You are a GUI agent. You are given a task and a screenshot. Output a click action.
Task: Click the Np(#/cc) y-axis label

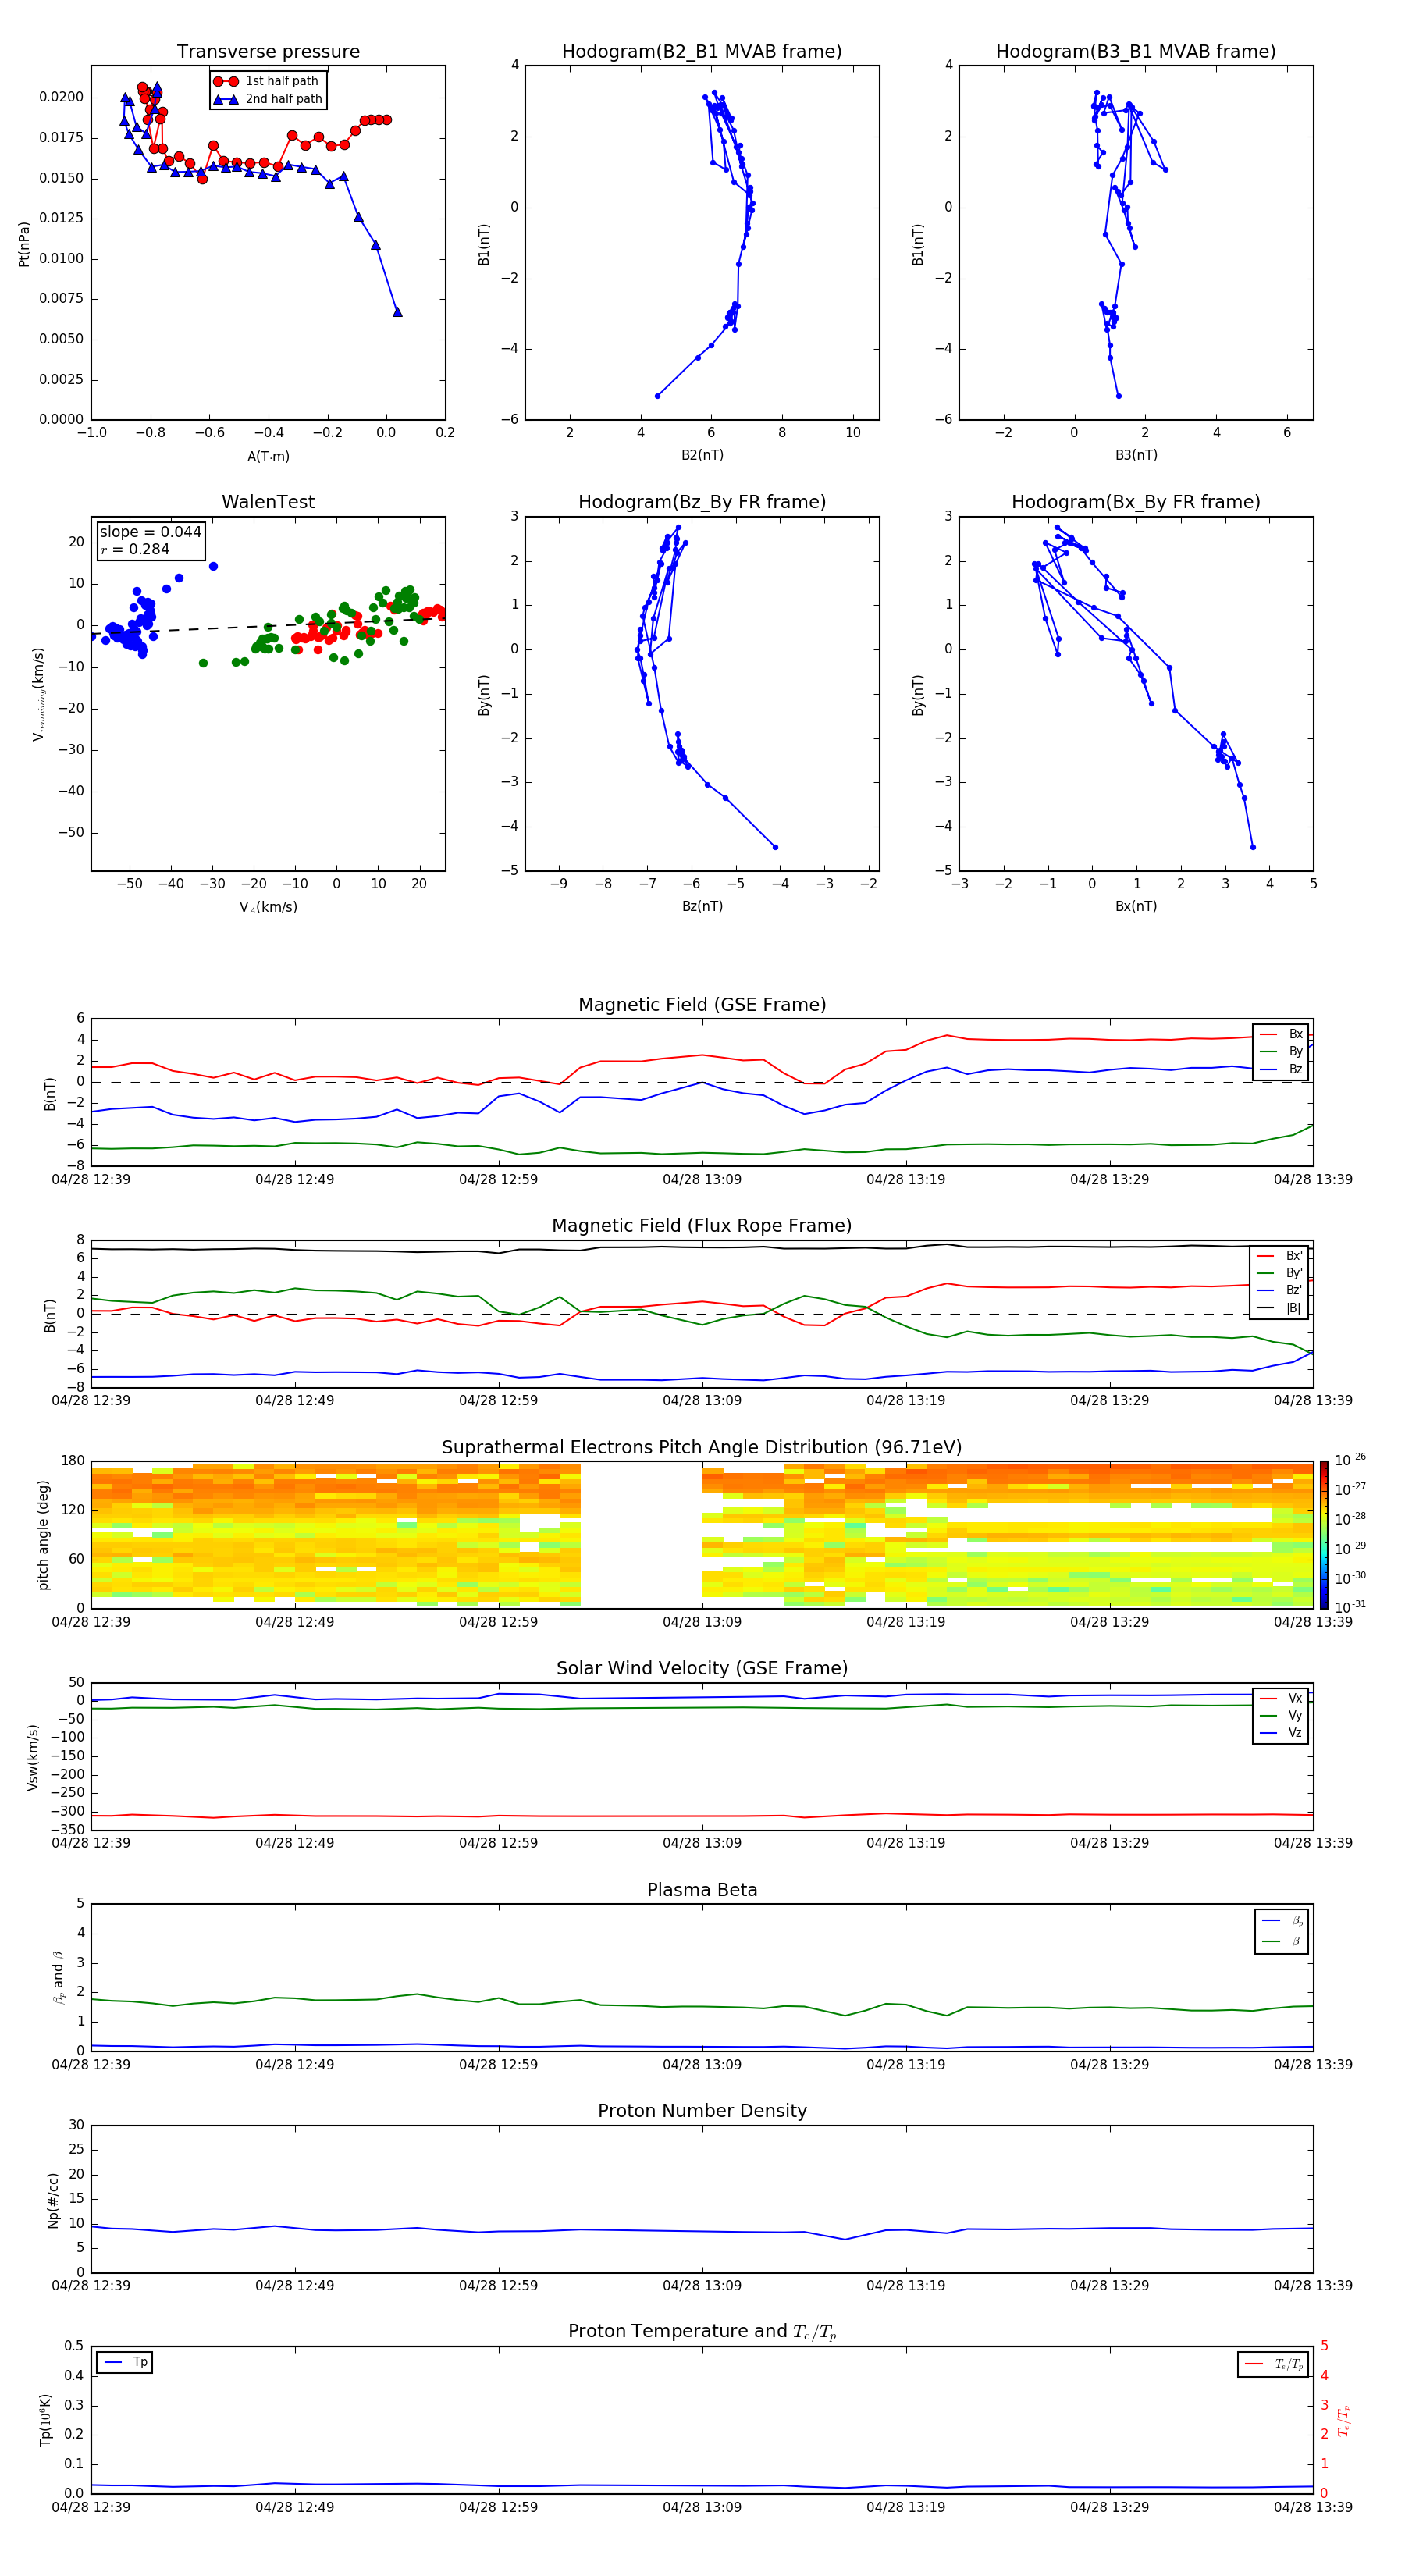[53, 2199]
